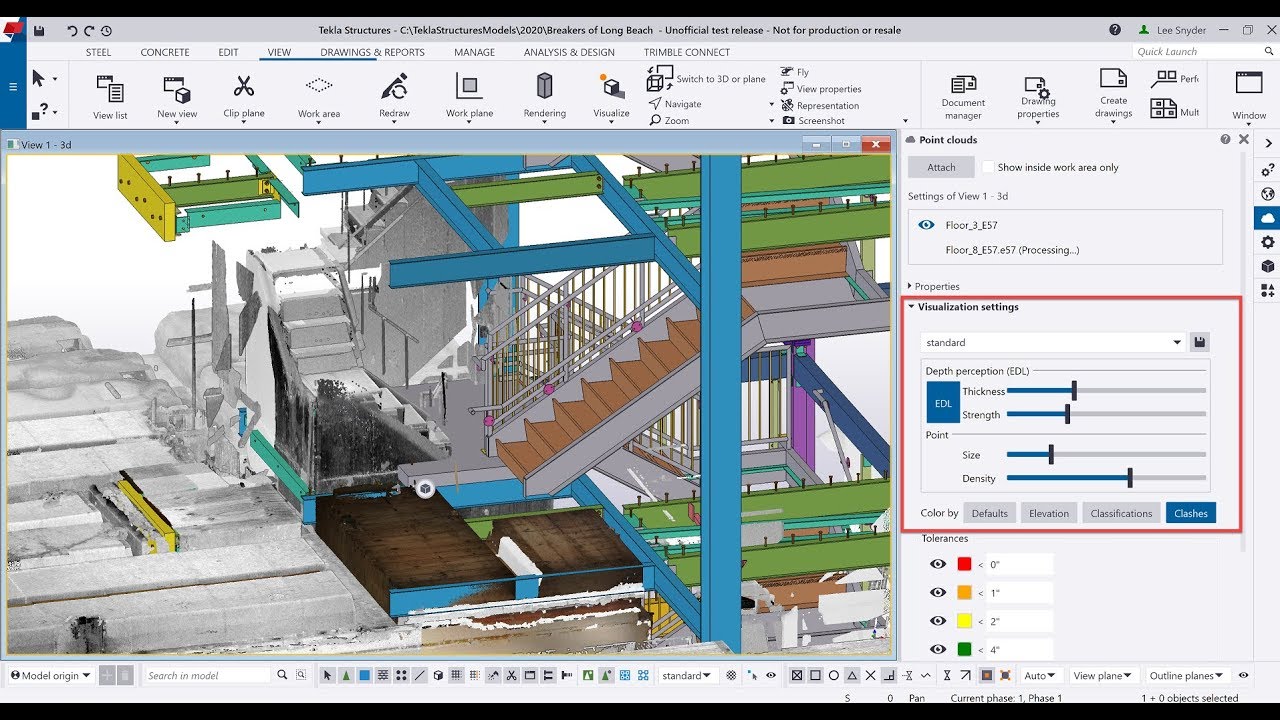
Task: Click the Redraw icon
Action: point(394,88)
